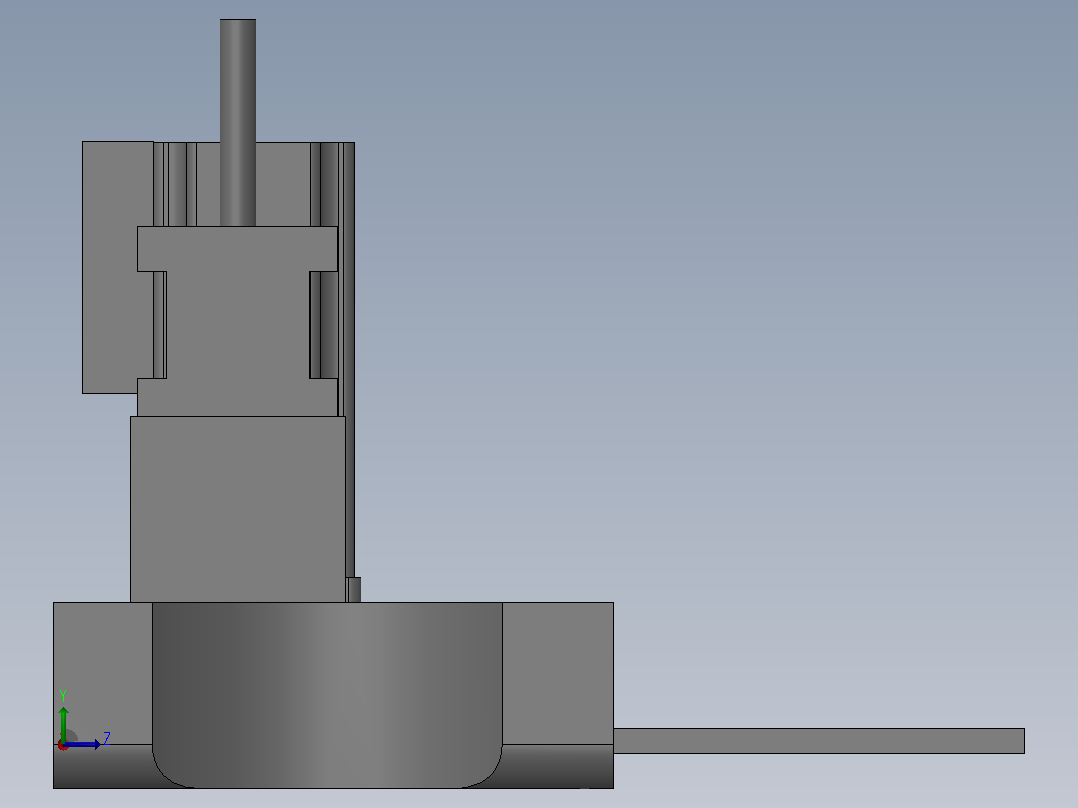Image resolution: width=1078 pixels, height=808 pixels.
Task: Click the Y axis label text
Action: coord(63,696)
